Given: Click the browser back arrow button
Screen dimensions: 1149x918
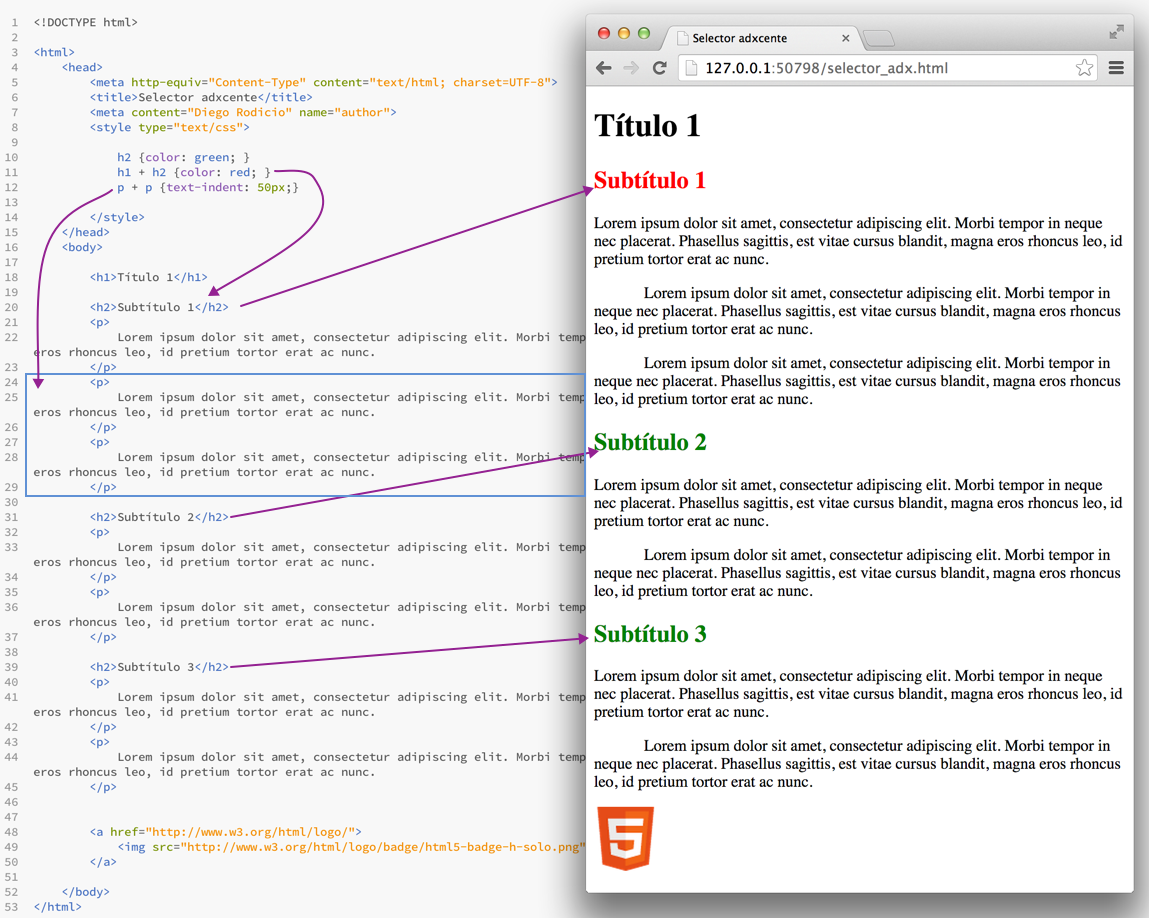Looking at the screenshot, I should tap(604, 68).
